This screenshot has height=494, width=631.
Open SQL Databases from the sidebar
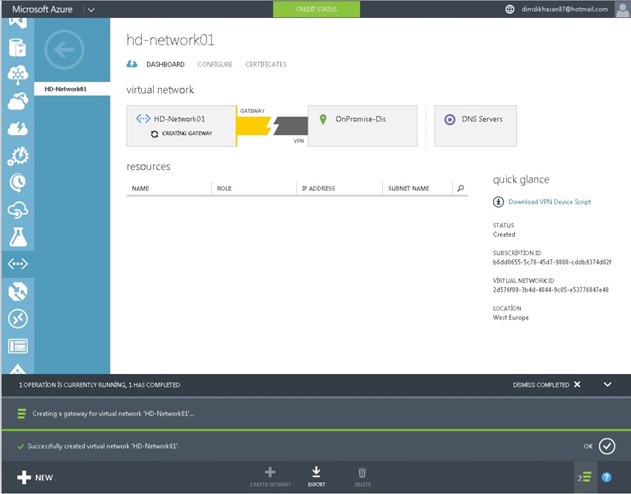pyautogui.click(x=18, y=47)
